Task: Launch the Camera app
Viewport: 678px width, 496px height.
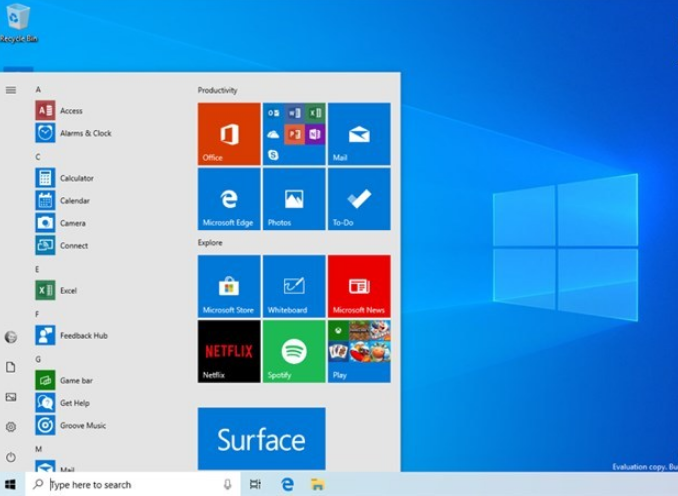Action: point(61,223)
